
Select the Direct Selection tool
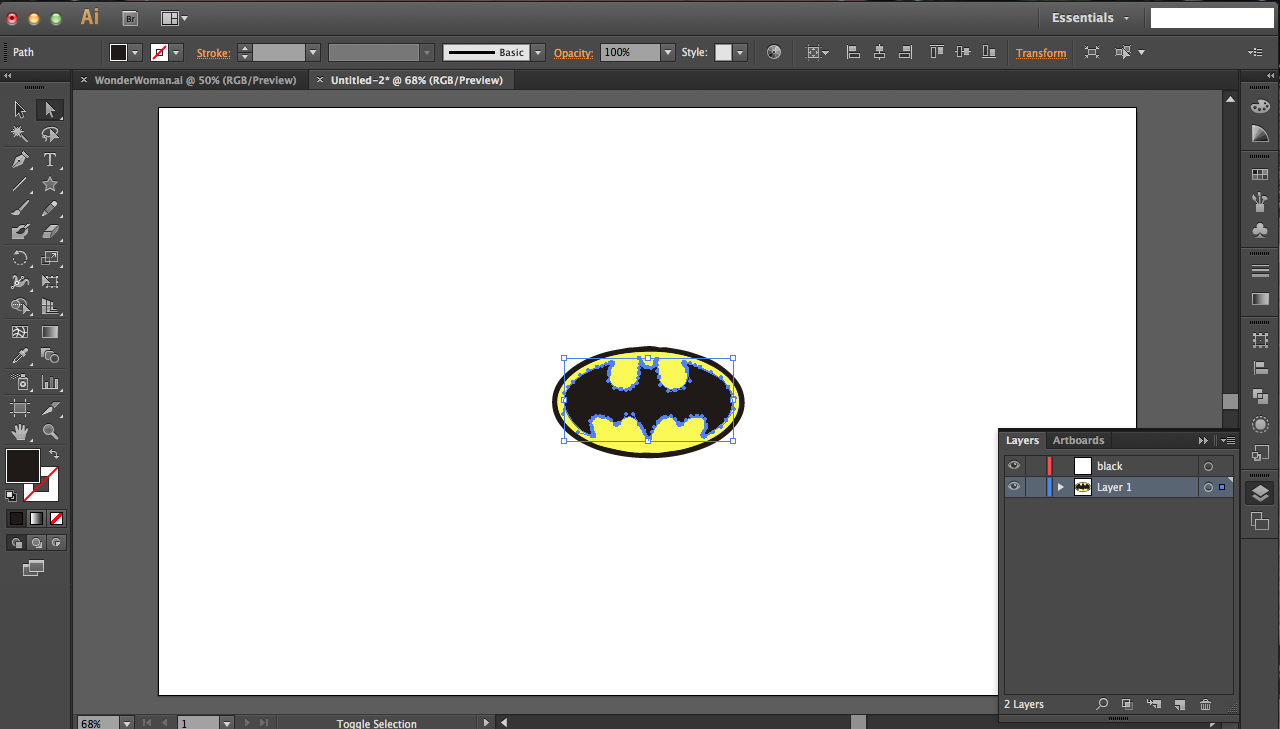click(x=50, y=110)
